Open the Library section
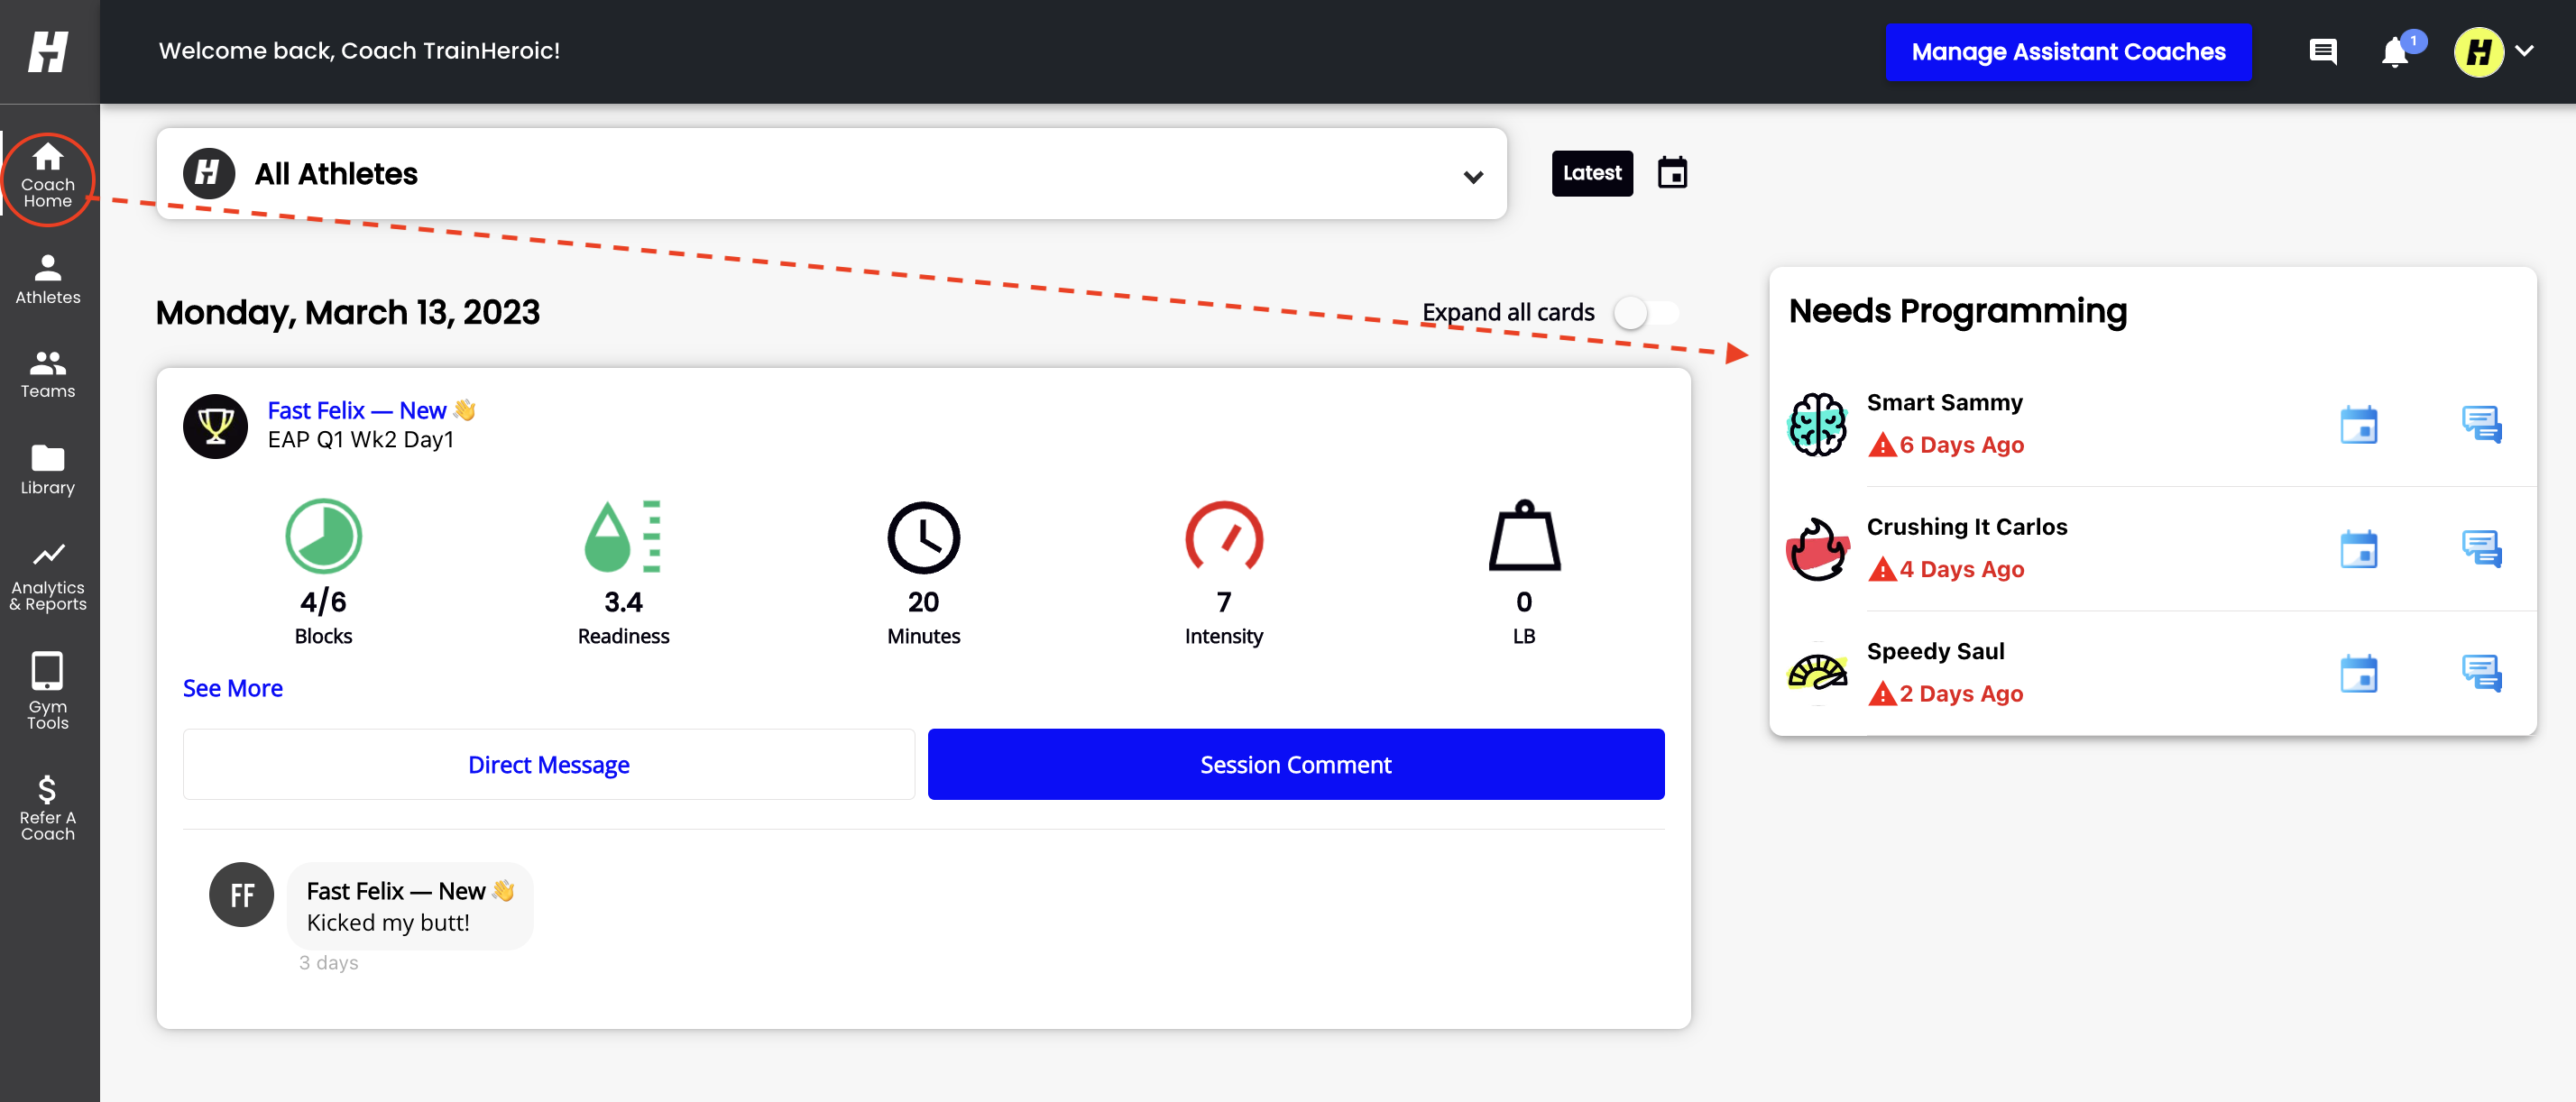Image resolution: width=2576 pixels, height=1102 pixels. pyautogui.click(x=48, y=470)
